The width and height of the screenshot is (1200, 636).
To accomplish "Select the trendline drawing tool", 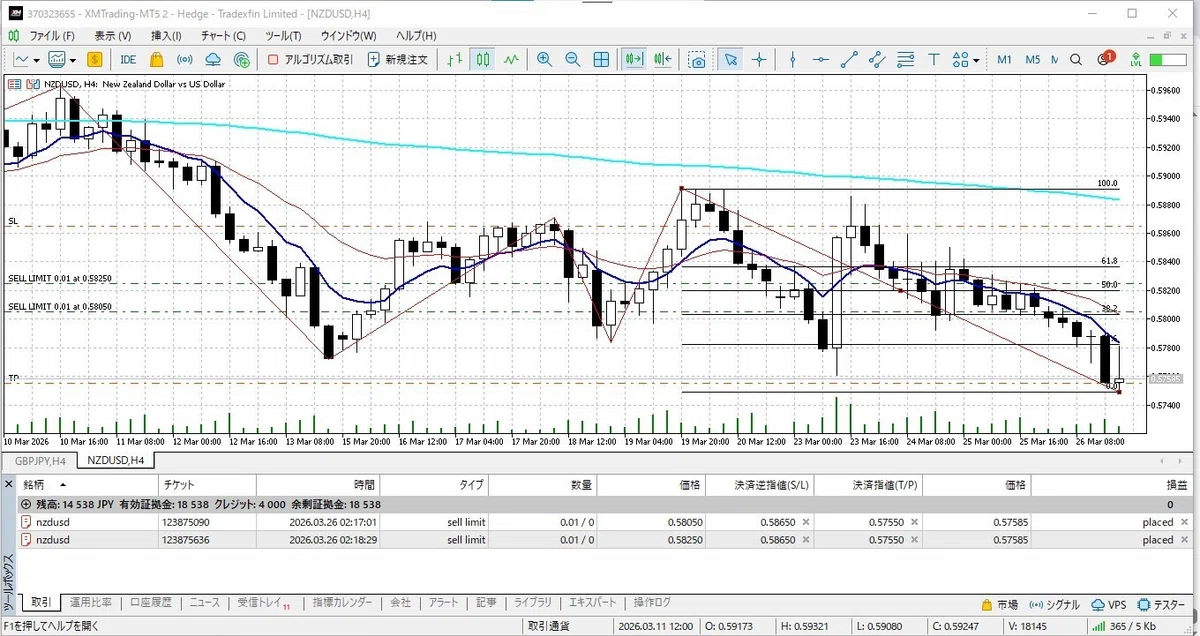I will pyautogui.click(x=849, y=59).
